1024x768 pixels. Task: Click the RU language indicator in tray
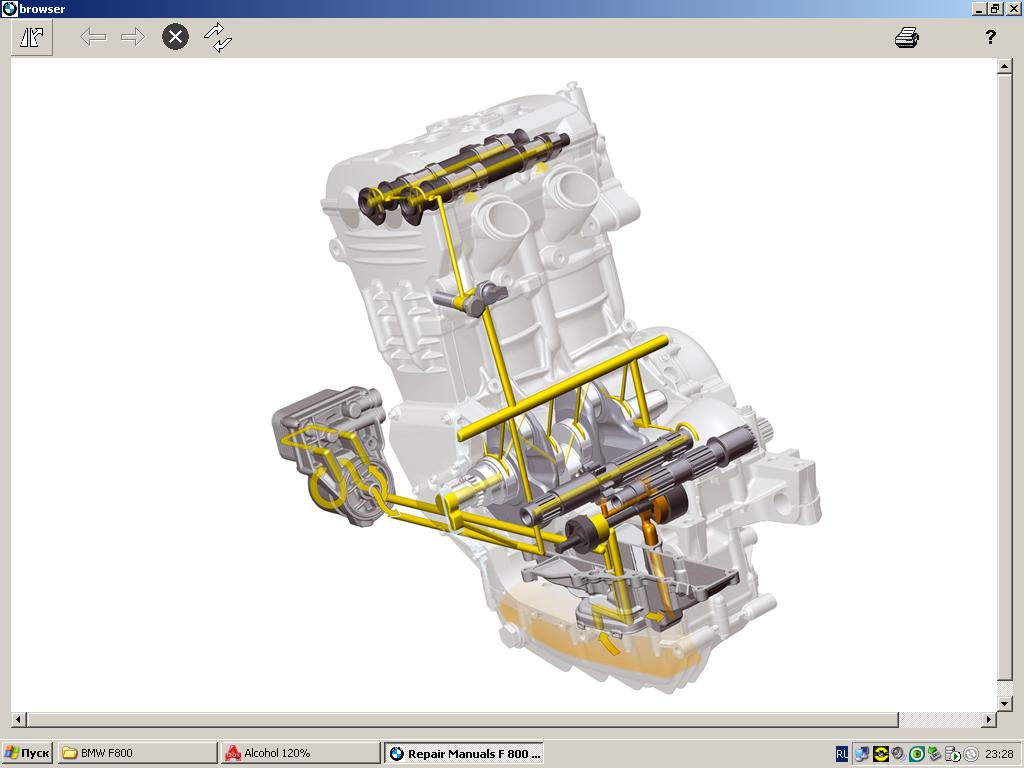pos(842,754)
